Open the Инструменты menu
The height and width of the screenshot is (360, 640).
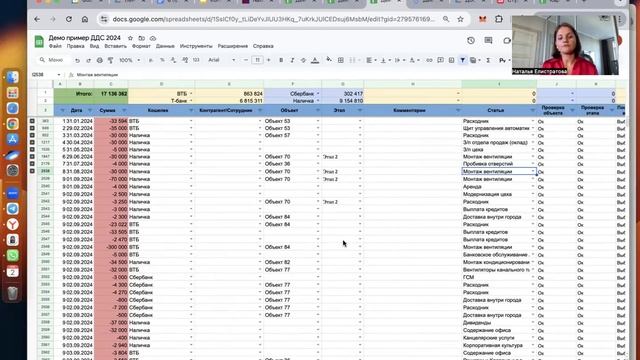pyautogui.click(x=196, y=46)
